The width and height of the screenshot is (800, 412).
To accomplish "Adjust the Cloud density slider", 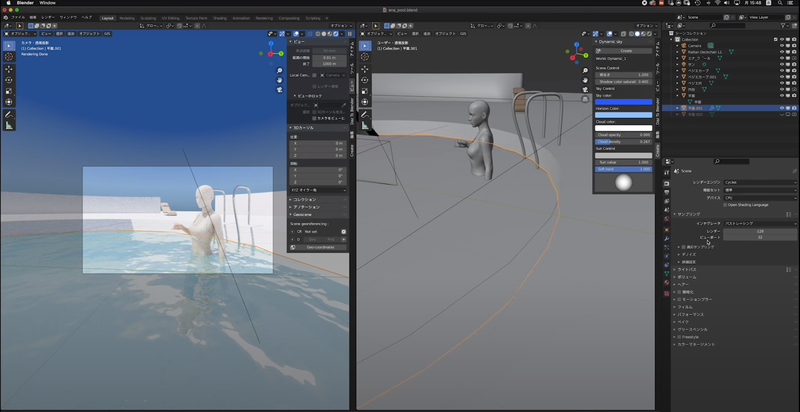I will 623,142.
